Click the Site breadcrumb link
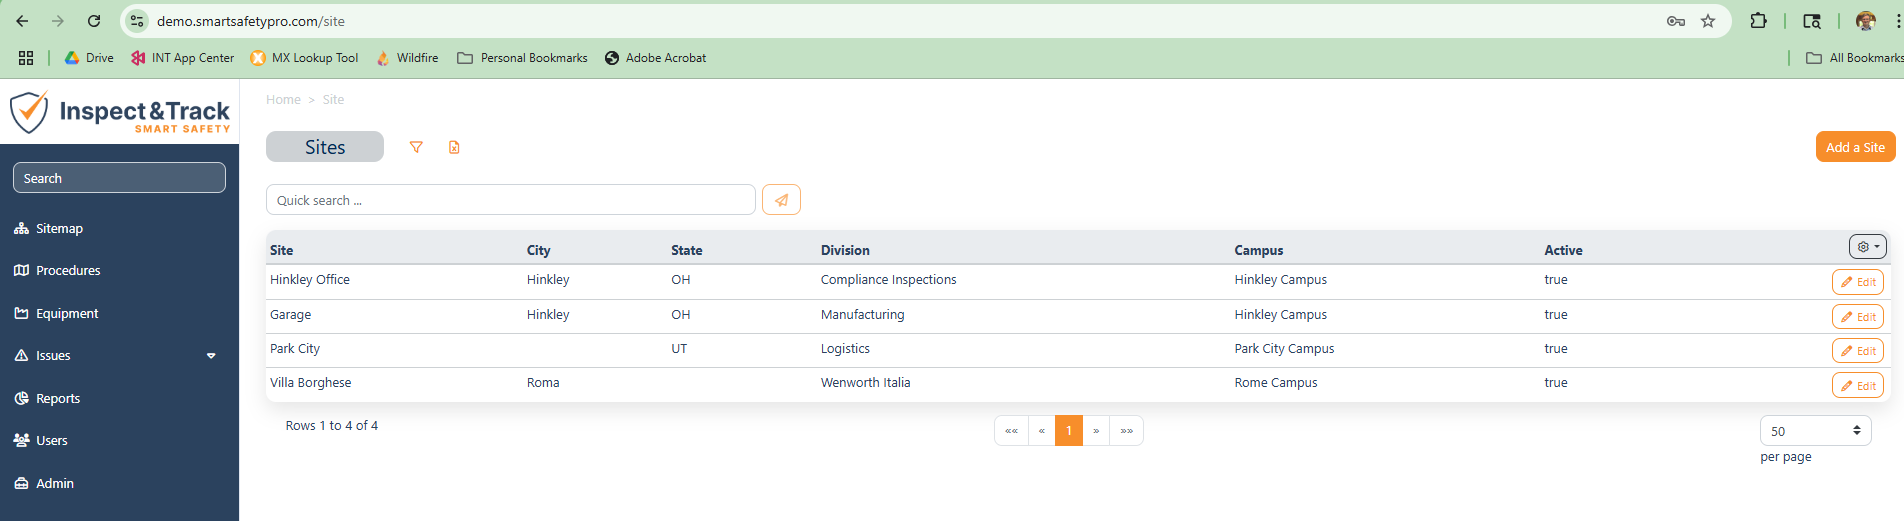Viewport: 1904px width, 521px height. click(333, 100)
